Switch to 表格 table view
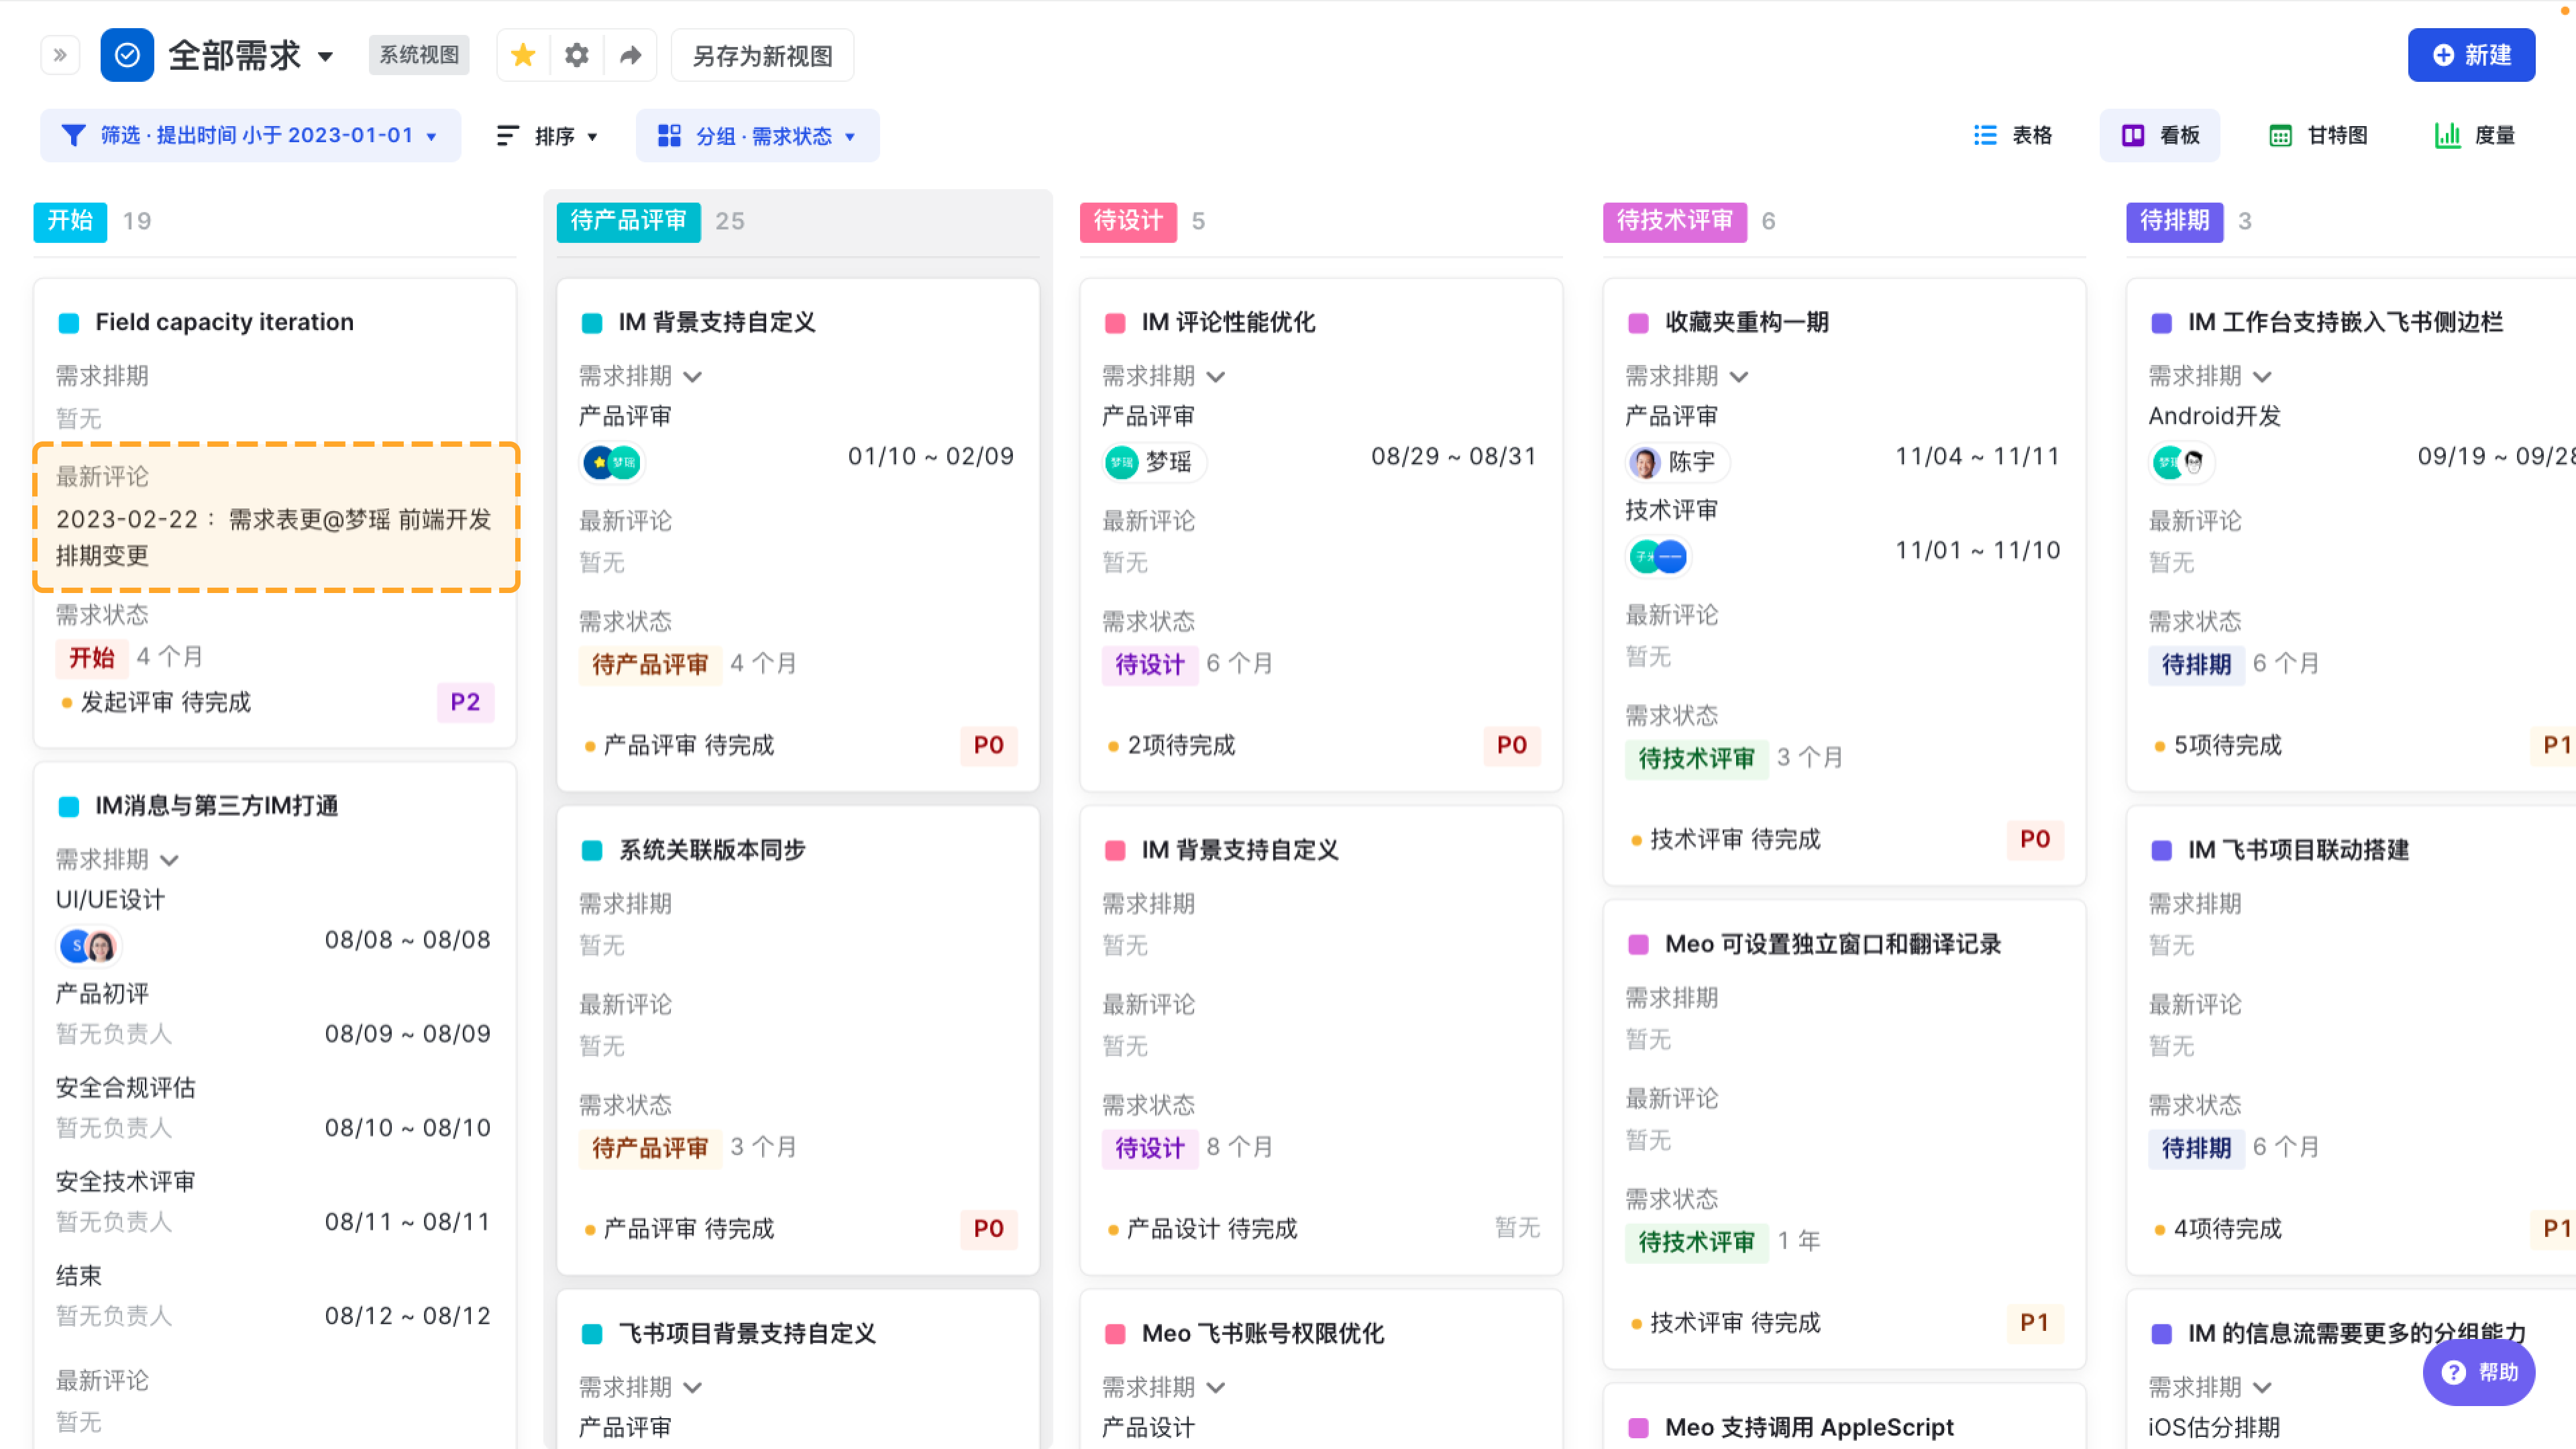The image size is (2576, 1449). point(2012,135)
